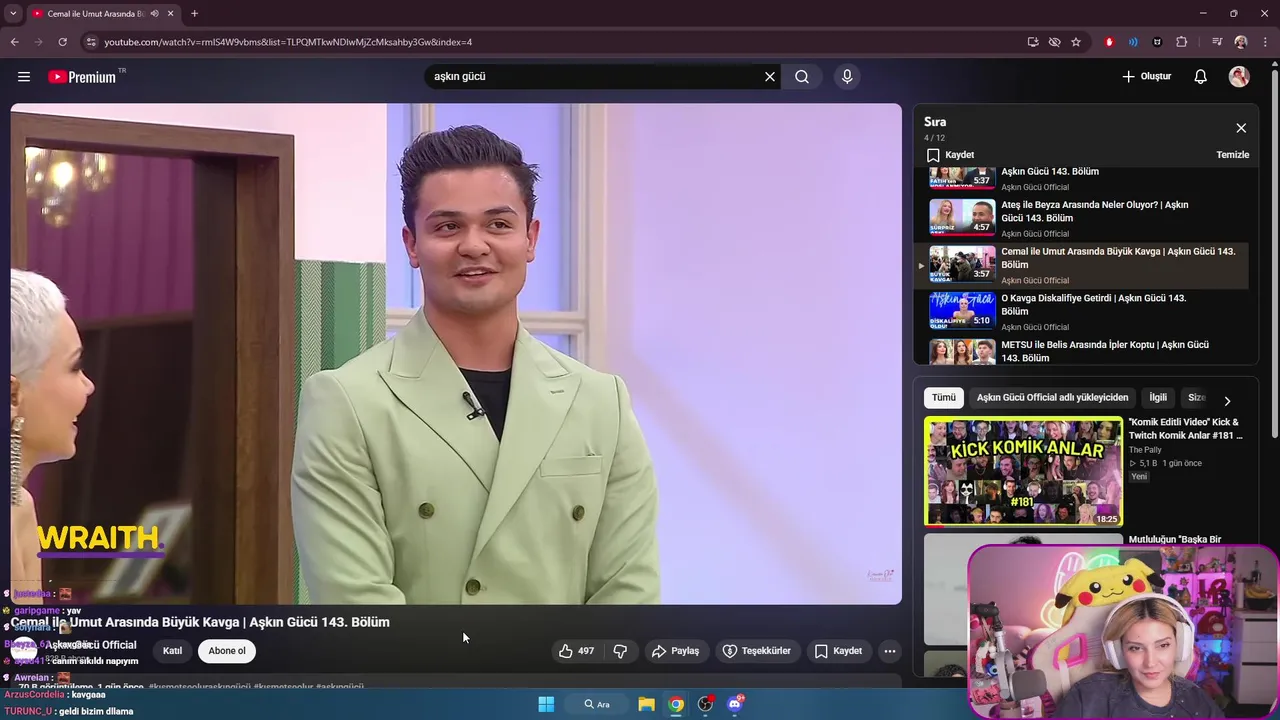Close the Sıra queue panel
The image size is (1280, 720).
point(1241,128)
